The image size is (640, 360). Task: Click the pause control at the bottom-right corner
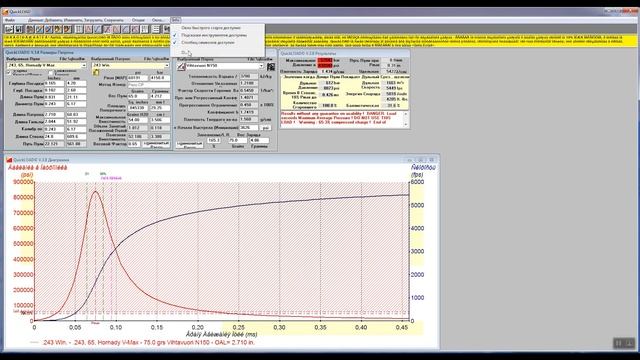coord(619,343)
